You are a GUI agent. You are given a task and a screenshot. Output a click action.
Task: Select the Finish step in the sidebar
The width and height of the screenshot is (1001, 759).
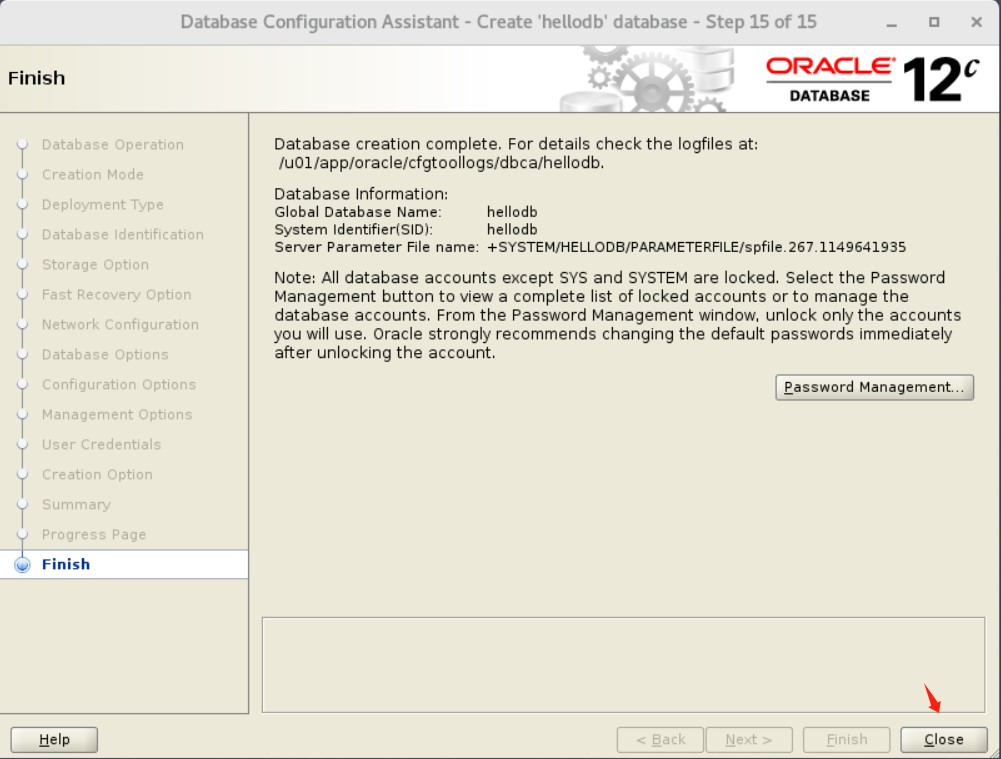[66, 564]
